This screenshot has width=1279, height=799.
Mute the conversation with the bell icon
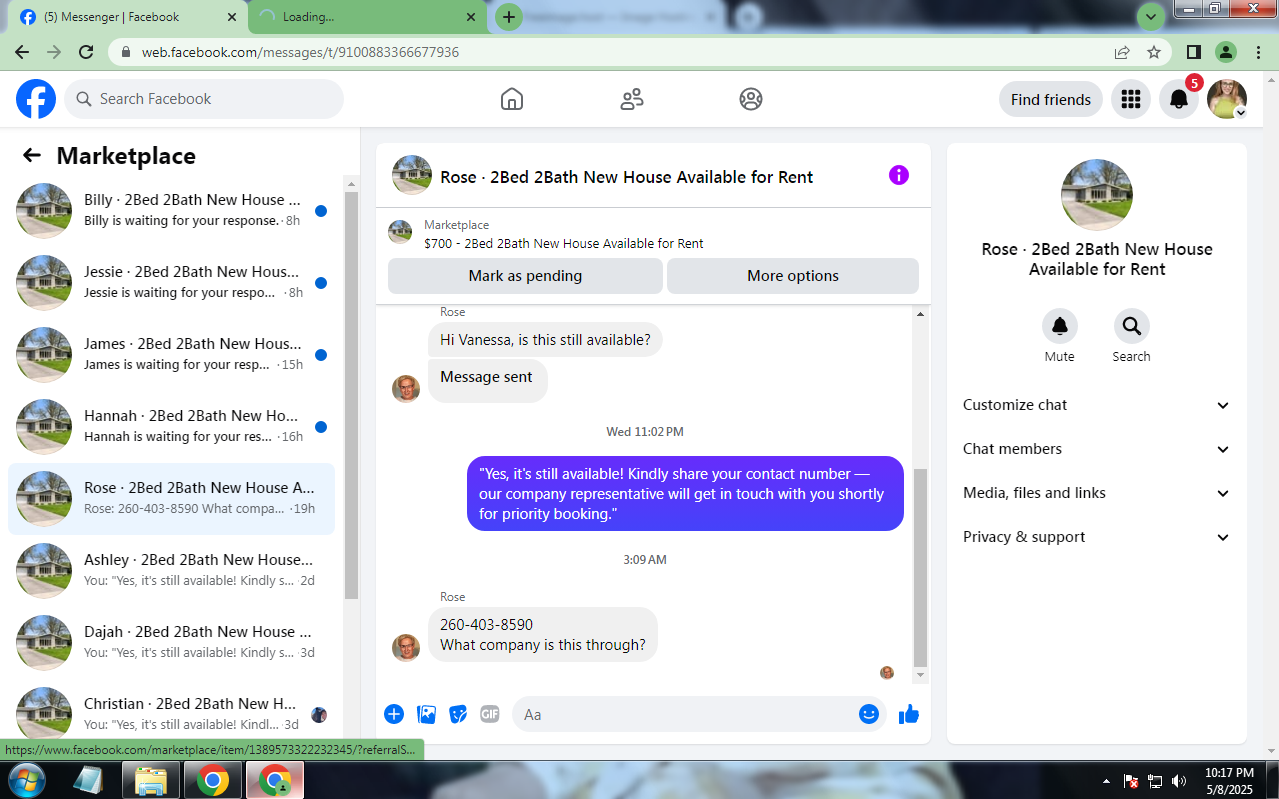click(1060, 326)
